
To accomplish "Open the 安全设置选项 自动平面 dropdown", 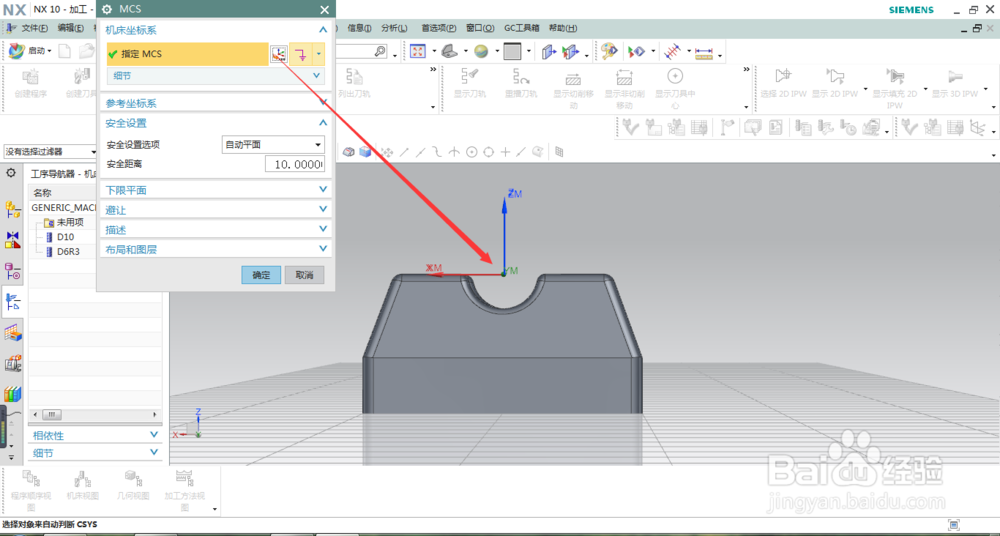I will pyautogui.click(x=273, y=144).
